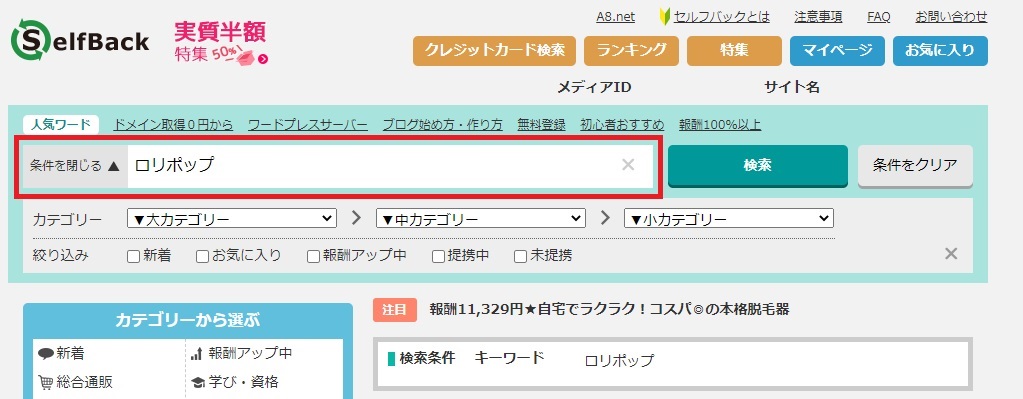Screen dimensions: 1023x399
Task: Clear the search keyword with the X icon
Action: [x=628, y=165]
